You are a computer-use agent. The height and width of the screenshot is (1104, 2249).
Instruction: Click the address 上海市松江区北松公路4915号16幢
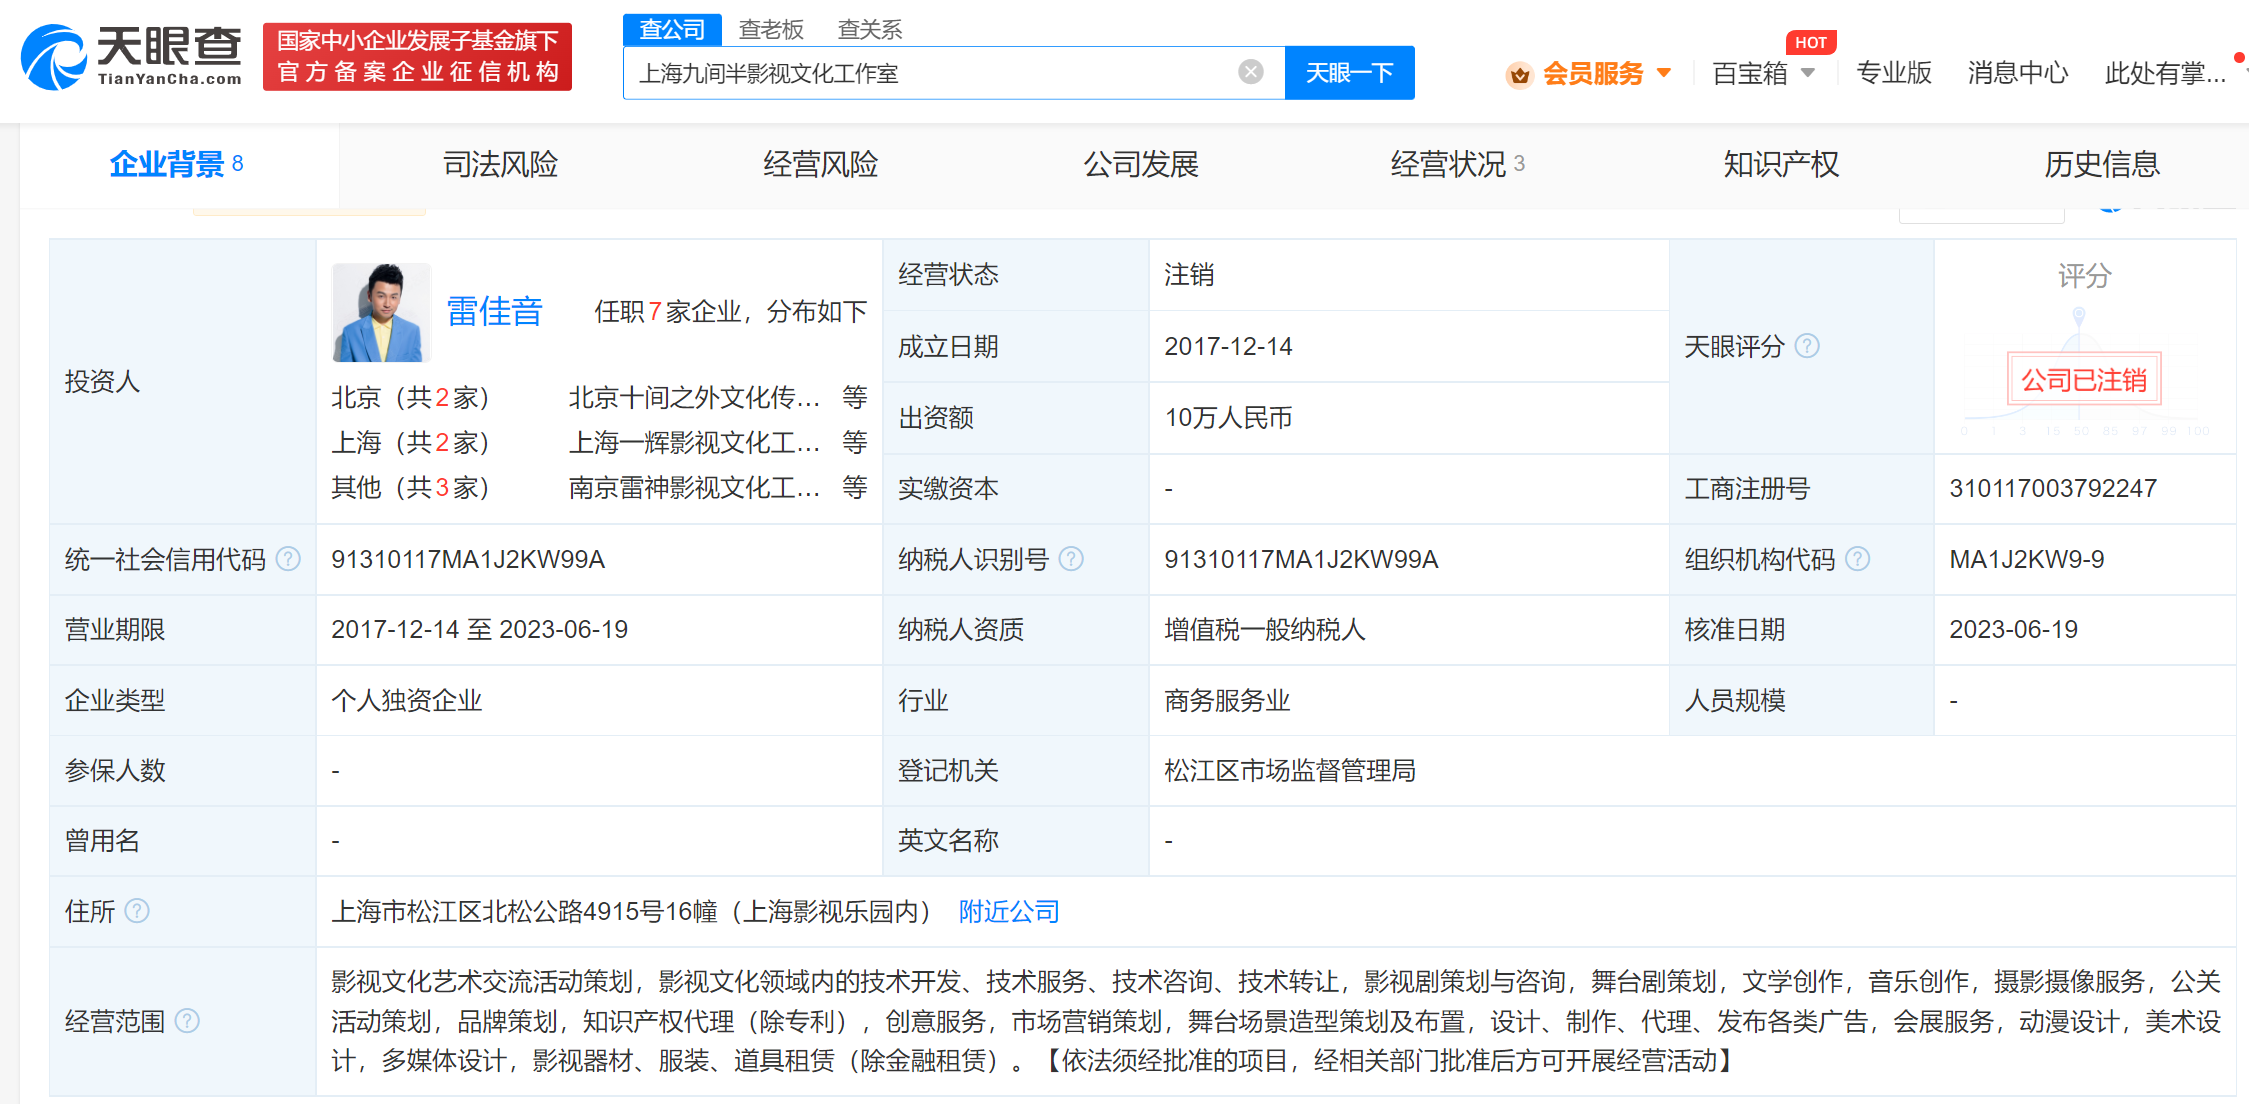[x=525, y=911]
